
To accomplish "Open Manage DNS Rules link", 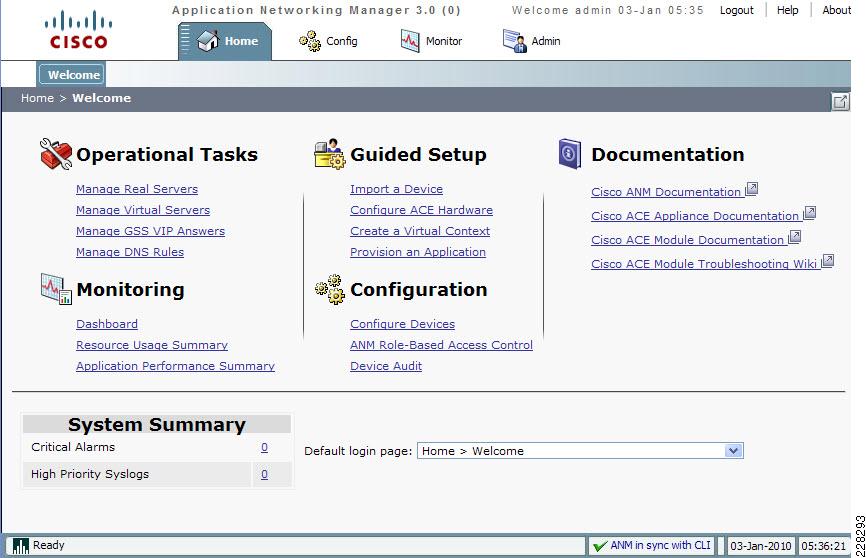I will point(130,252).
